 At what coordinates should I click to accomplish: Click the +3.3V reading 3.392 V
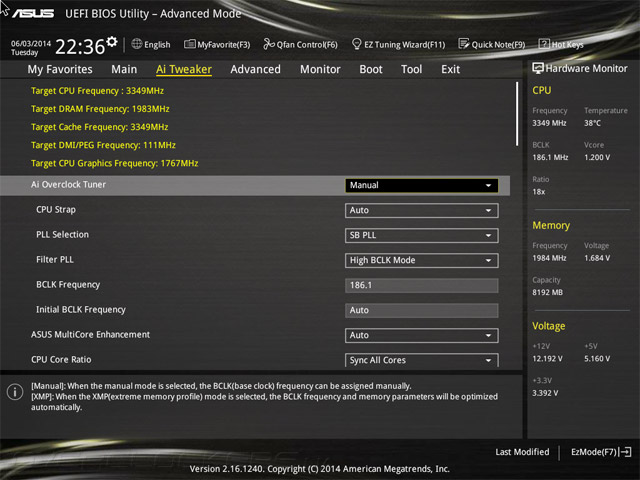click(x=545, y=393)
